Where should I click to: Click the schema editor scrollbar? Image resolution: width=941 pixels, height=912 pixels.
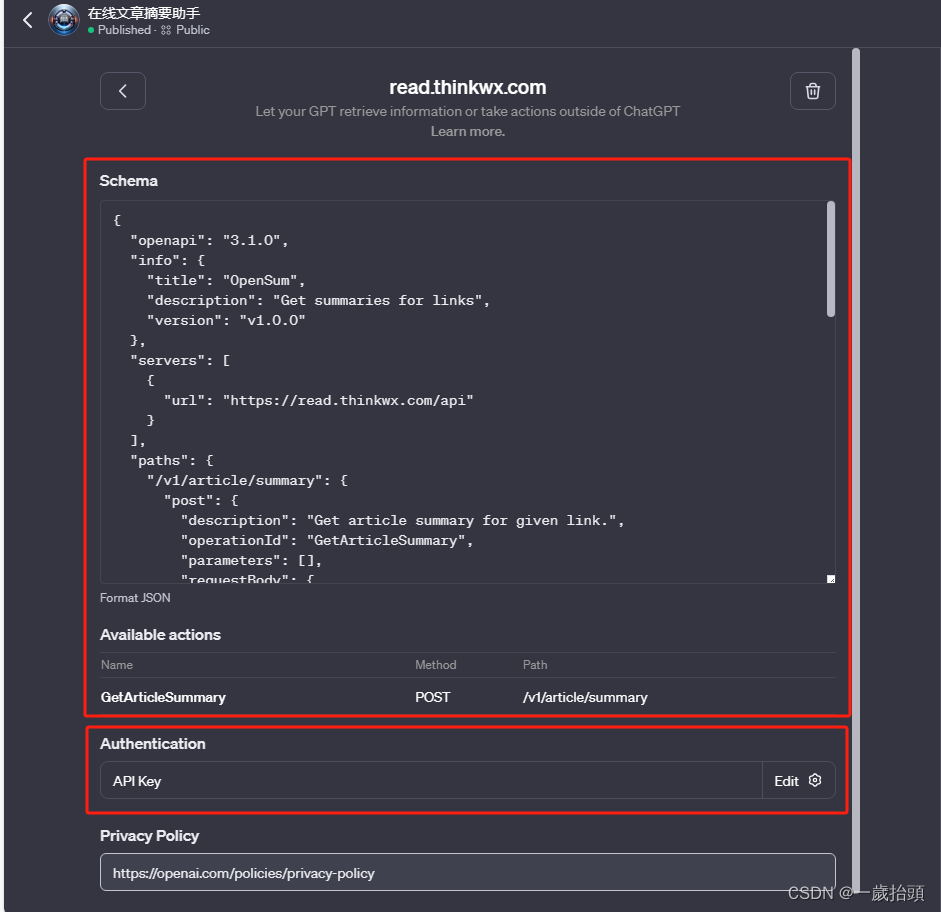click(x=831, y=259)
